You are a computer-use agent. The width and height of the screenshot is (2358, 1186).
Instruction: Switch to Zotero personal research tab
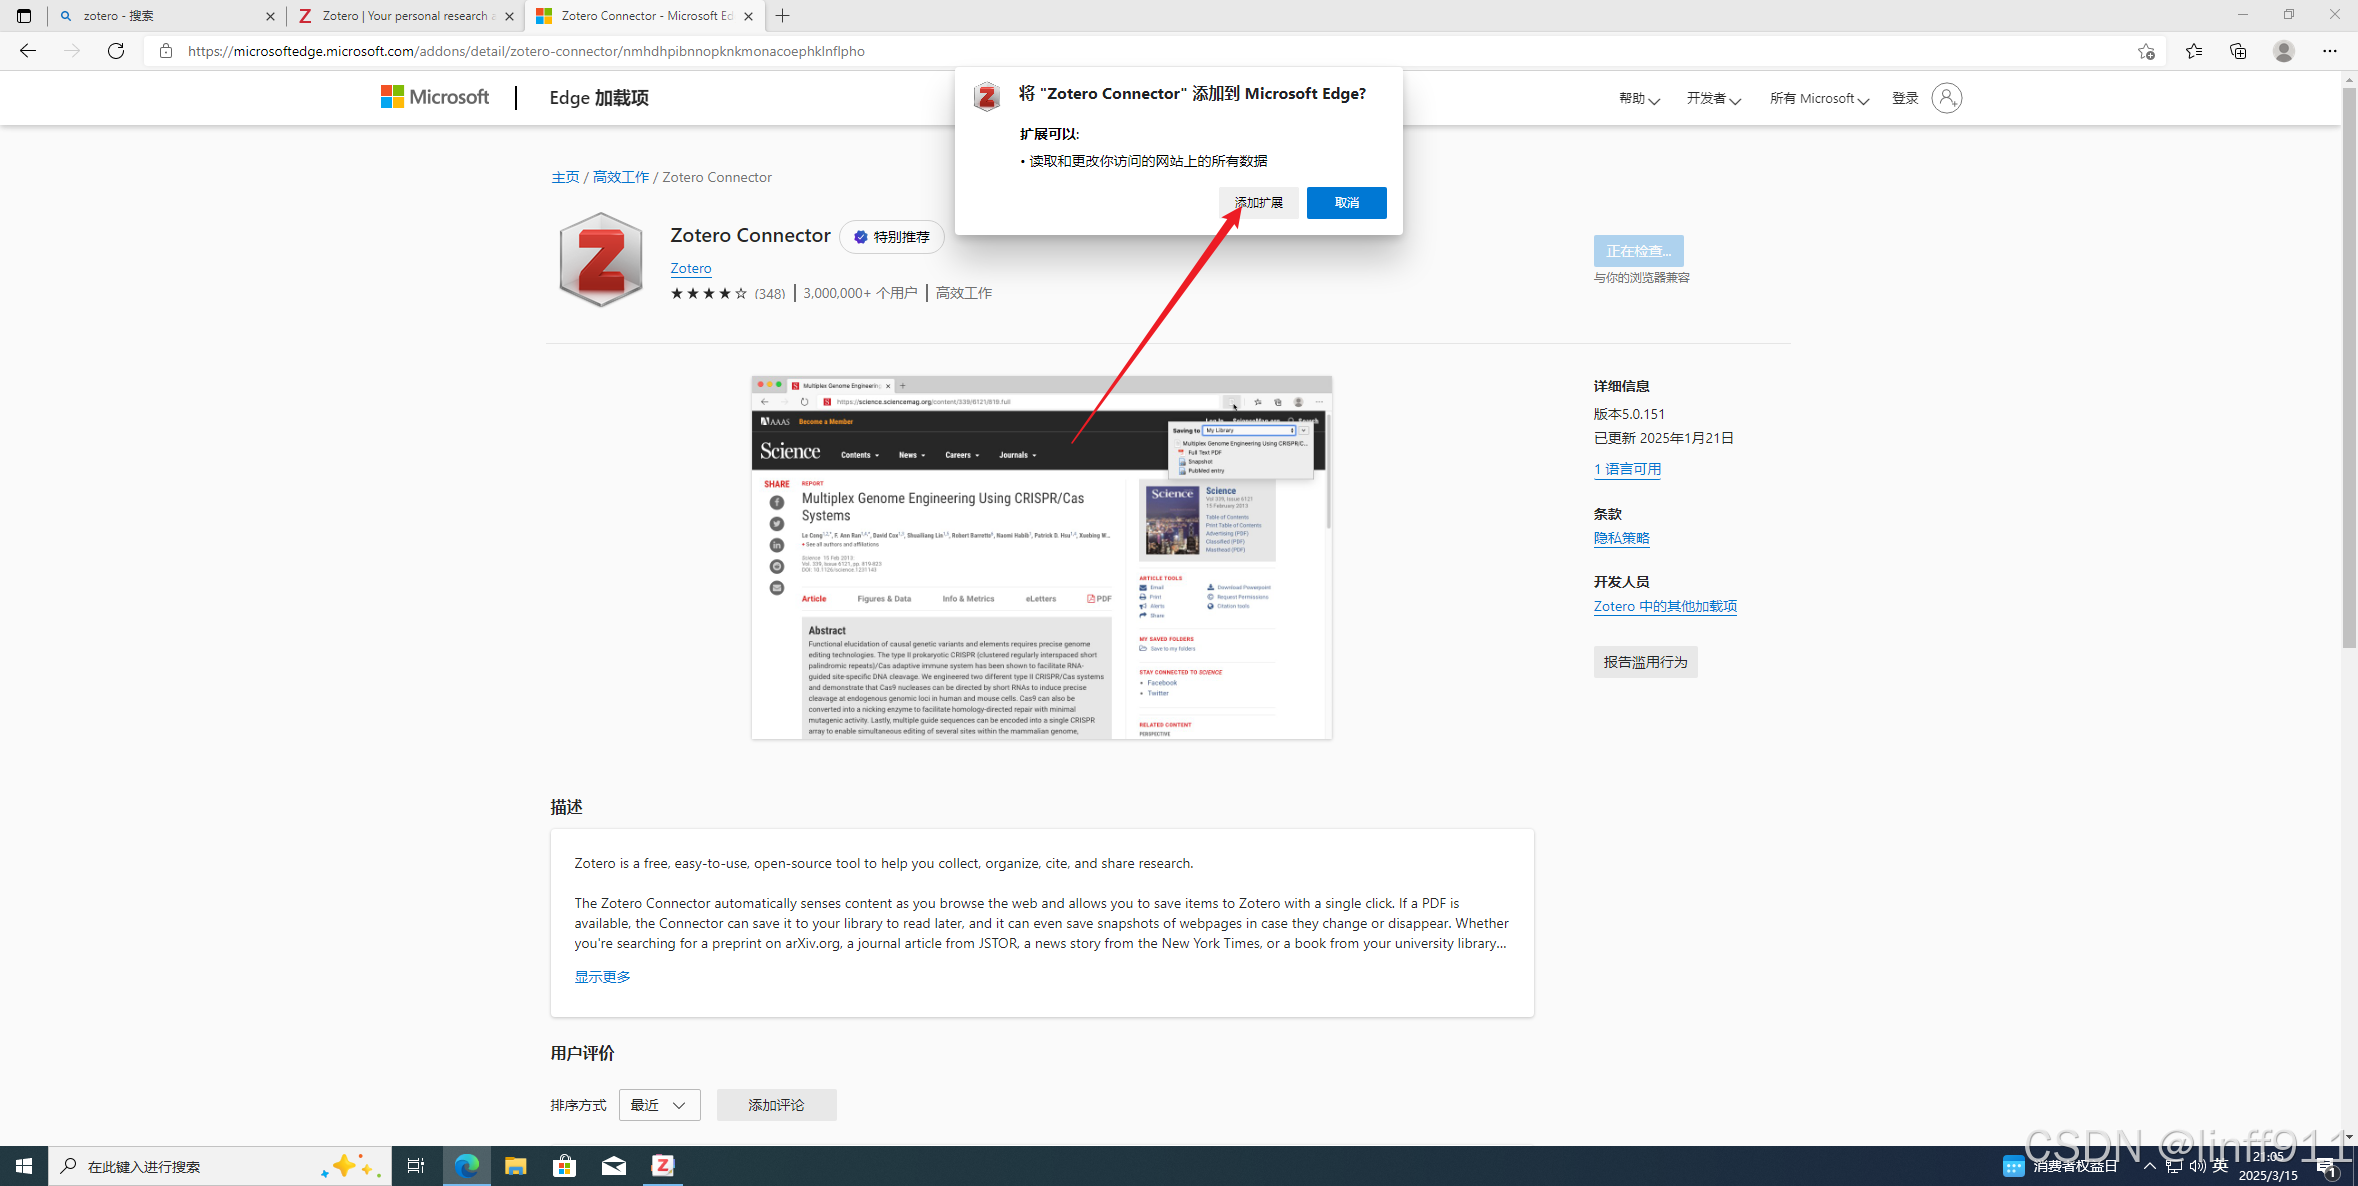[400, 16]
